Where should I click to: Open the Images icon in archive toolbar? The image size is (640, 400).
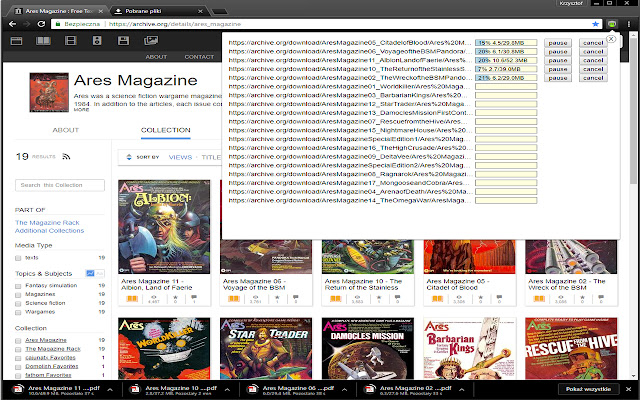tap(151, 41)
